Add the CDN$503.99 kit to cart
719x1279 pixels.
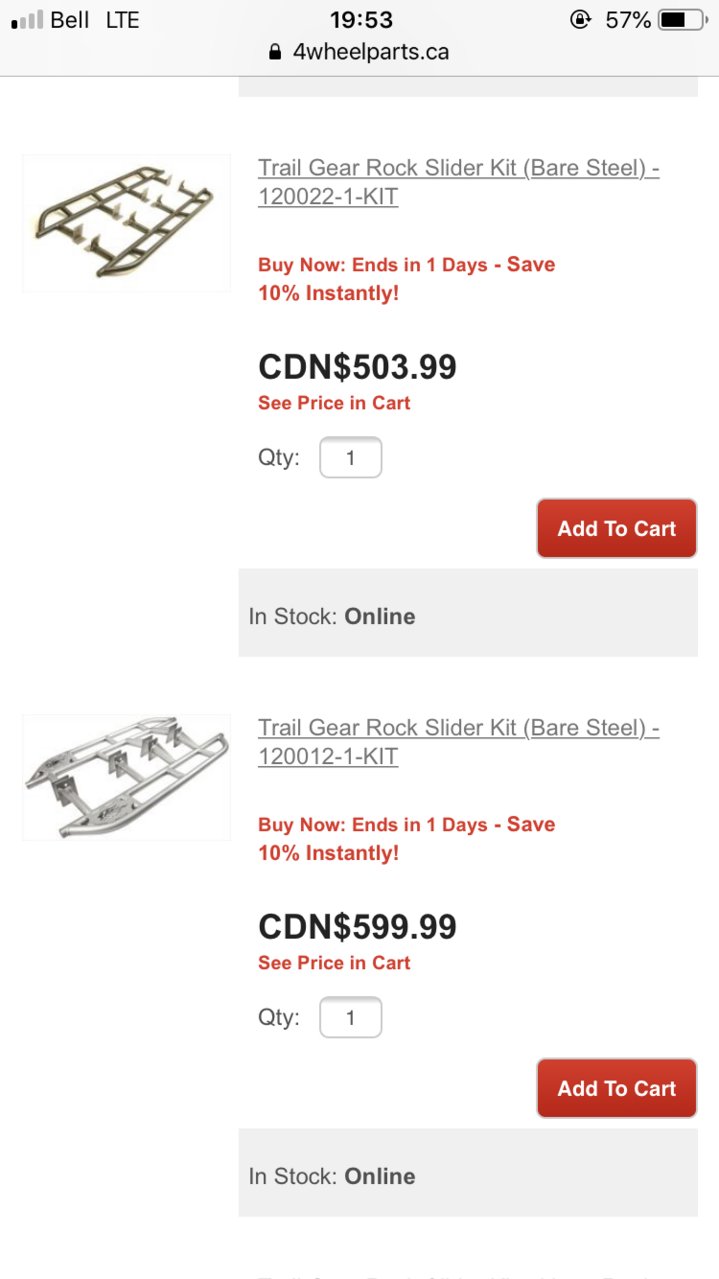click(x=617, y=528)
